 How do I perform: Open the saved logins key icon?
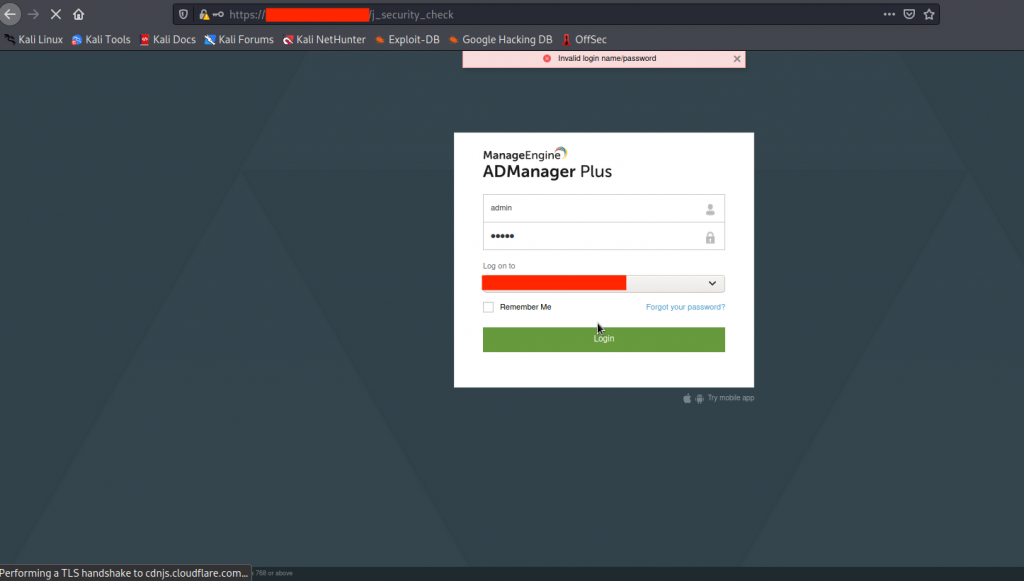coord(218,14)
